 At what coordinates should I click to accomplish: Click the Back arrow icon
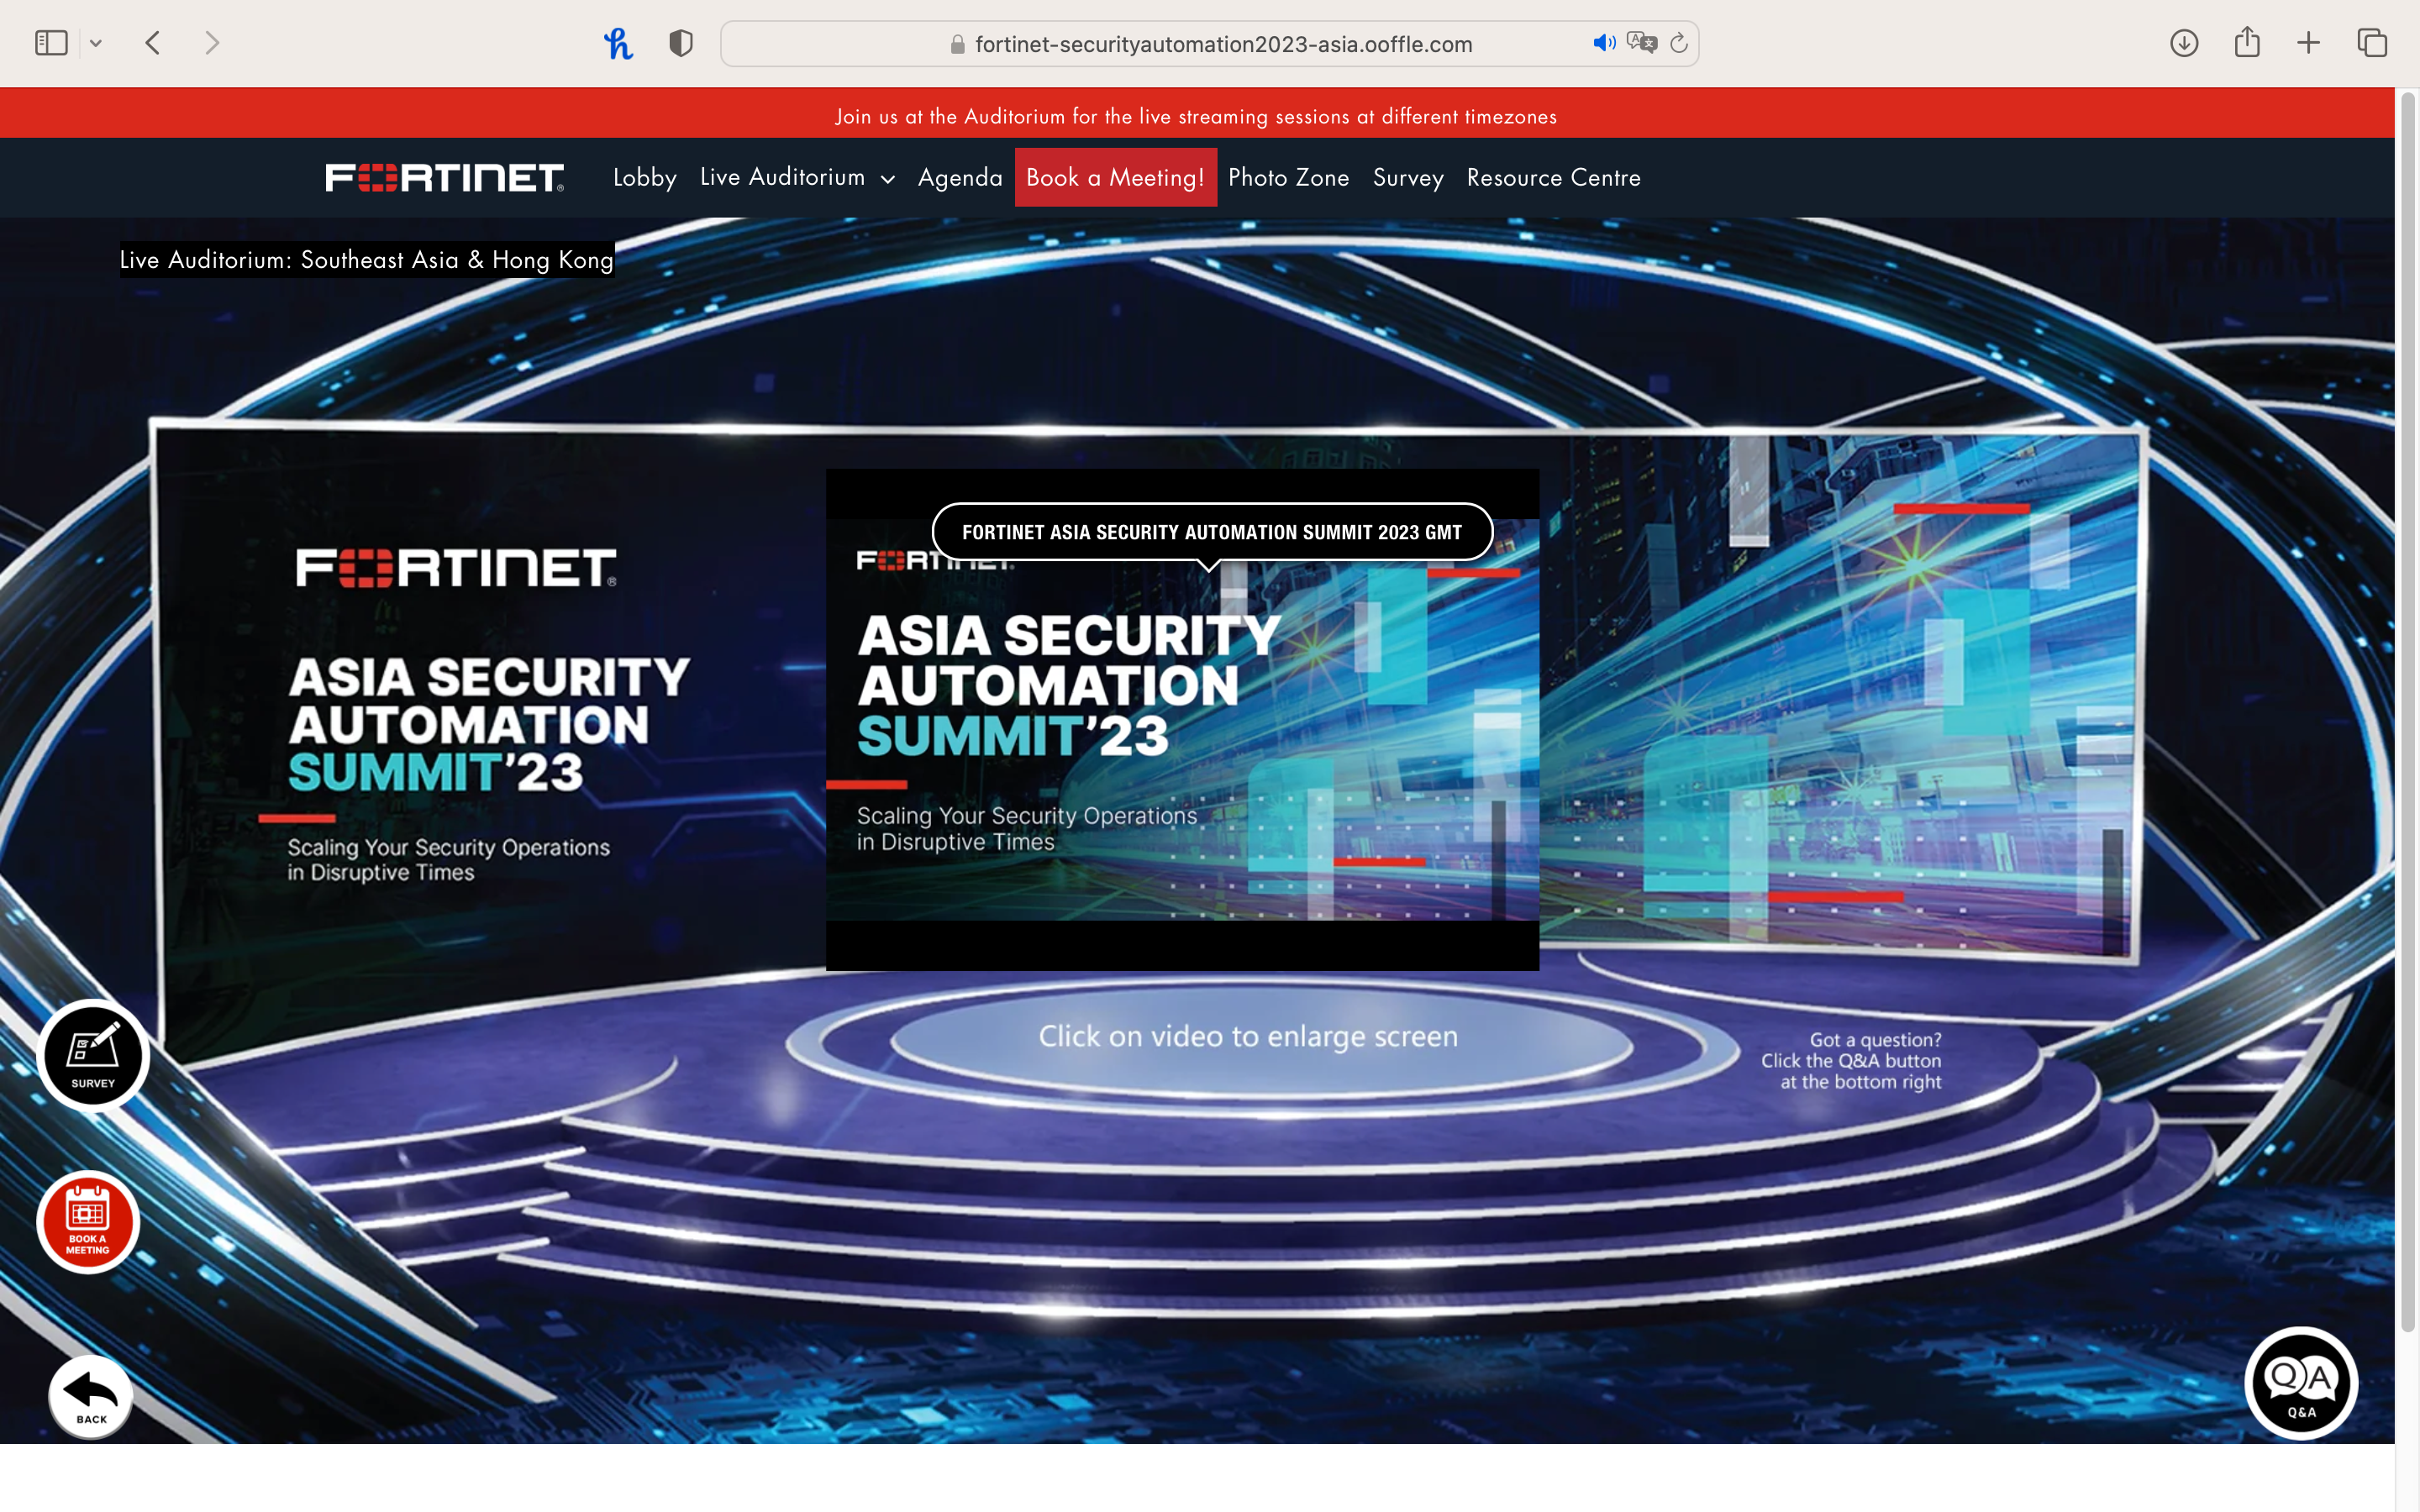pyautogui.click(x=91, y=1395)
